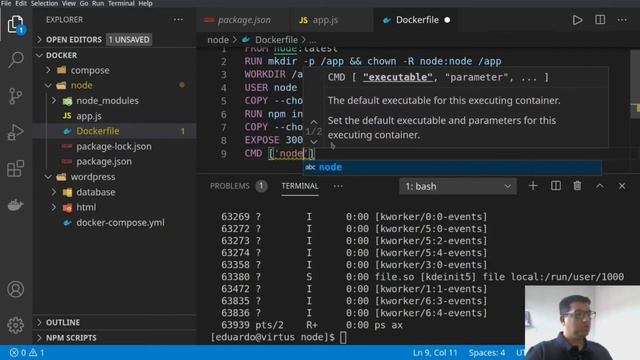Viewport: 640px width, 360px height.
Task: Kill the terminal with trash icon
Action: (577, 186)
